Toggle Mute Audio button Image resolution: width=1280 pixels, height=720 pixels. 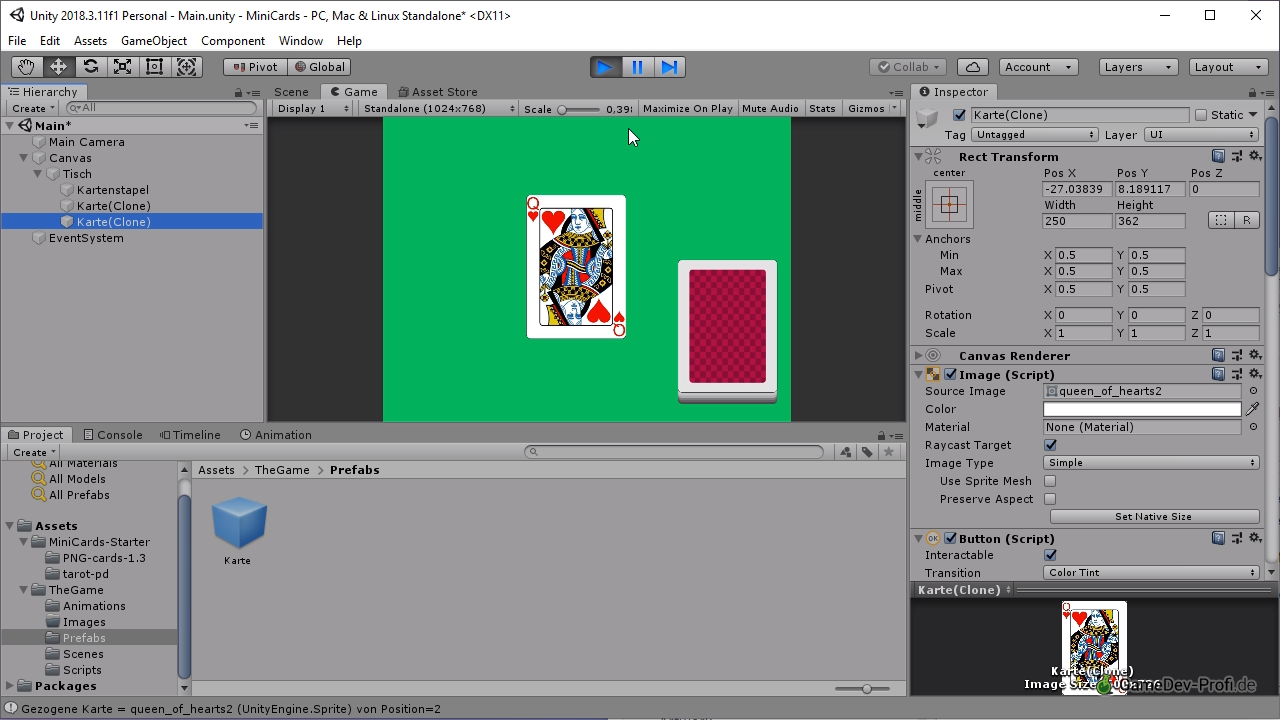pos(770,108)
